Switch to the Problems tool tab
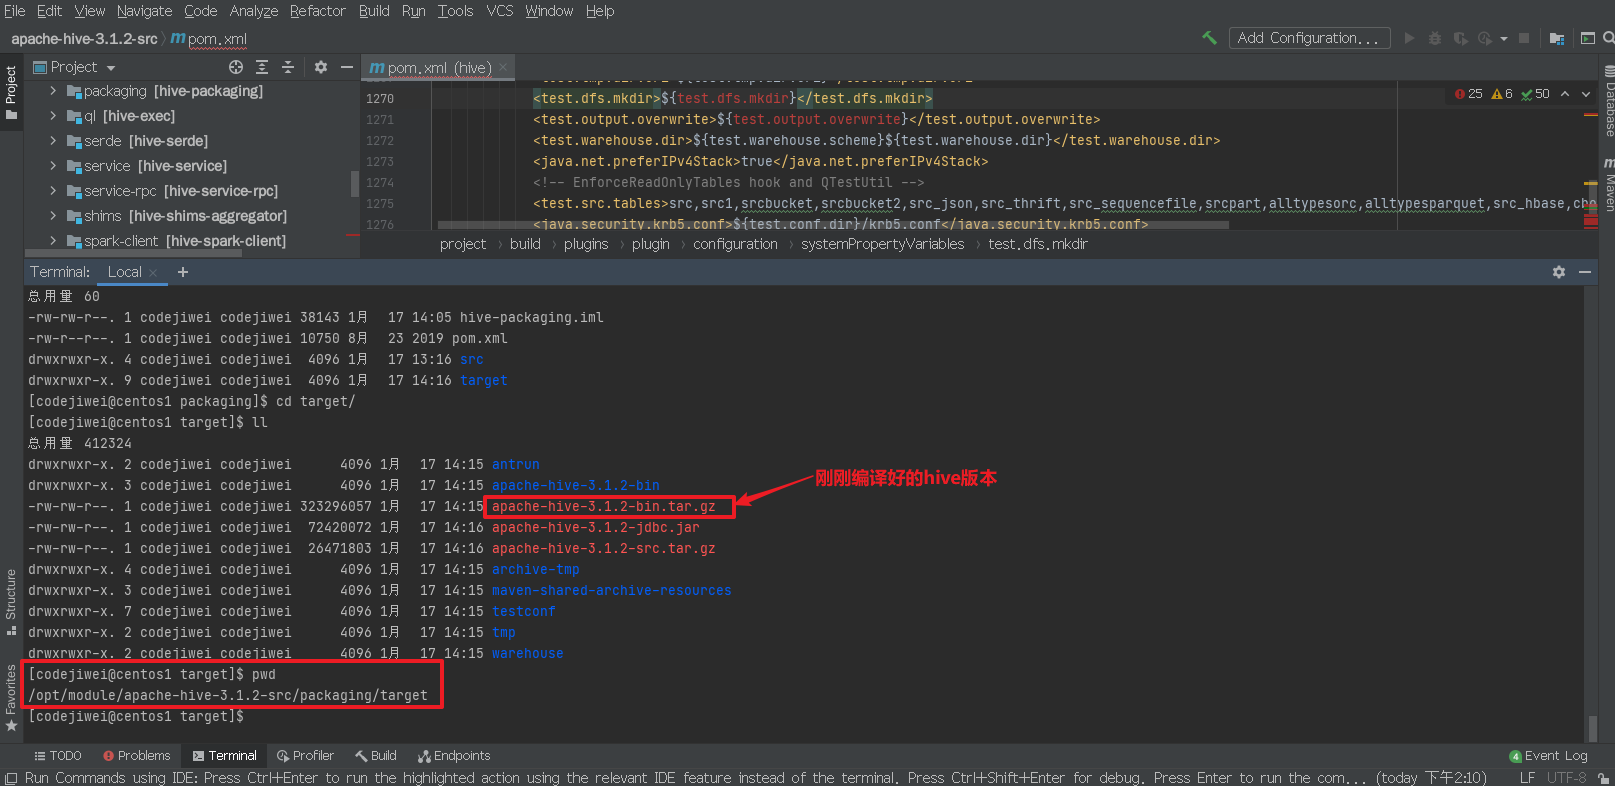This screenshot has width=1615, height=786. tap(136, 756)
